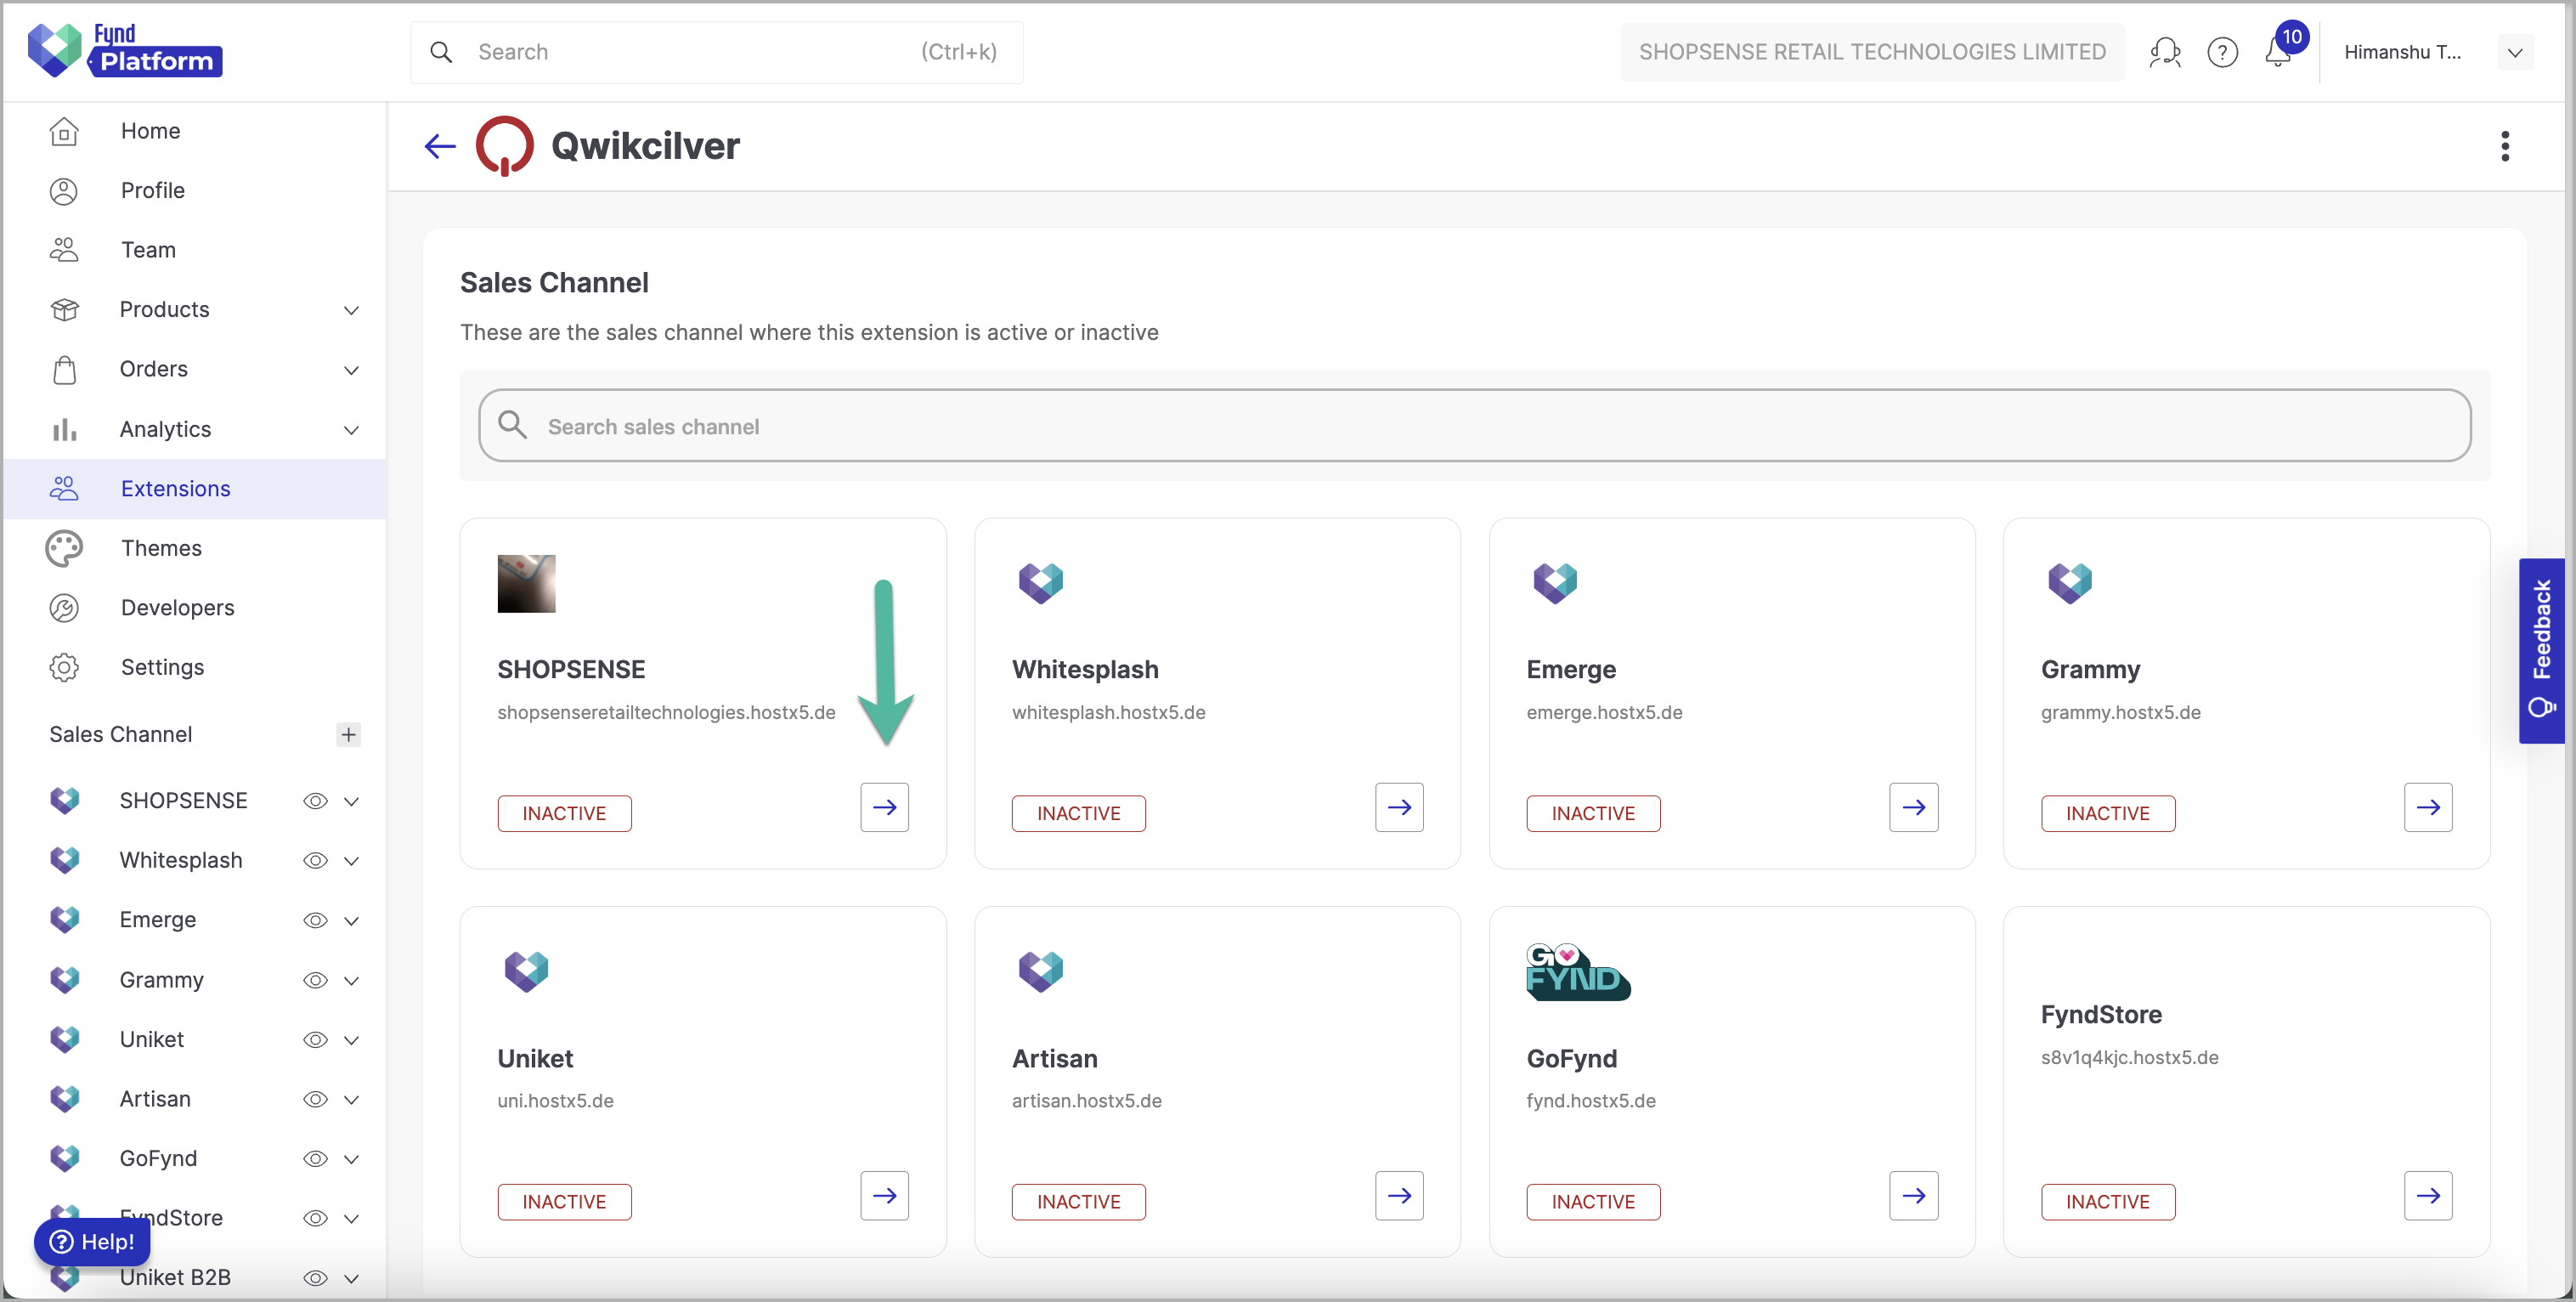This screenshot has width=2576, height=1302.
Task: Open Themes in sidebar
Action: coord(195,548)
